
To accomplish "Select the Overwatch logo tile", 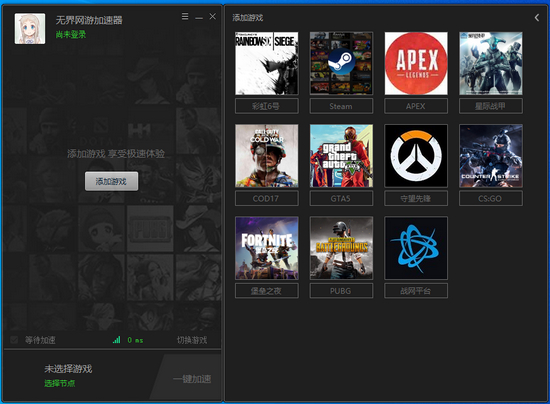I will point(416,156).
